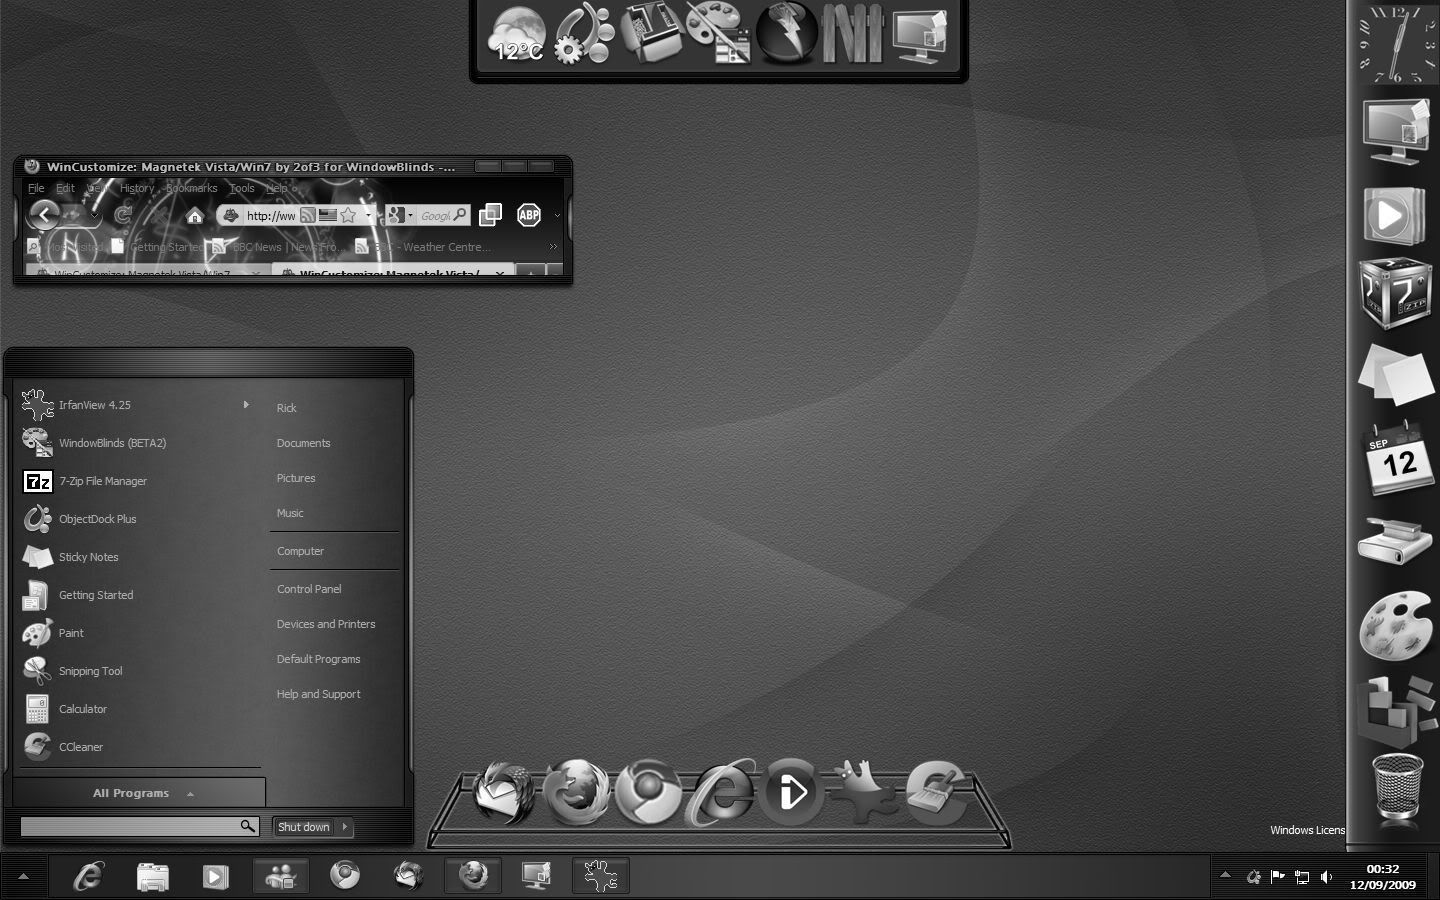Click the Adblock Plus ABP icon in Firefox
The width and height of the screenshot is (1440, 900).
(x=529, y=214)
